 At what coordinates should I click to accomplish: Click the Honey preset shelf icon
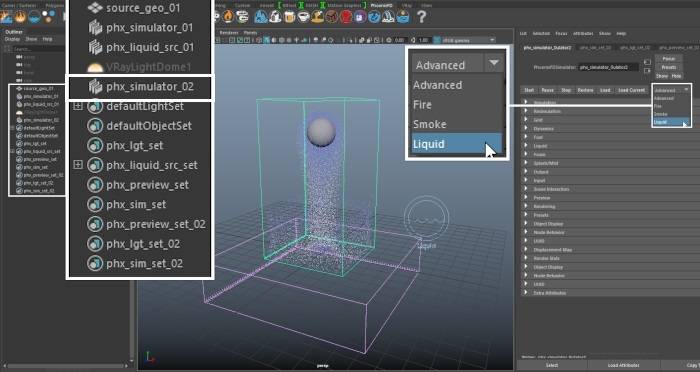coord(318,17)
